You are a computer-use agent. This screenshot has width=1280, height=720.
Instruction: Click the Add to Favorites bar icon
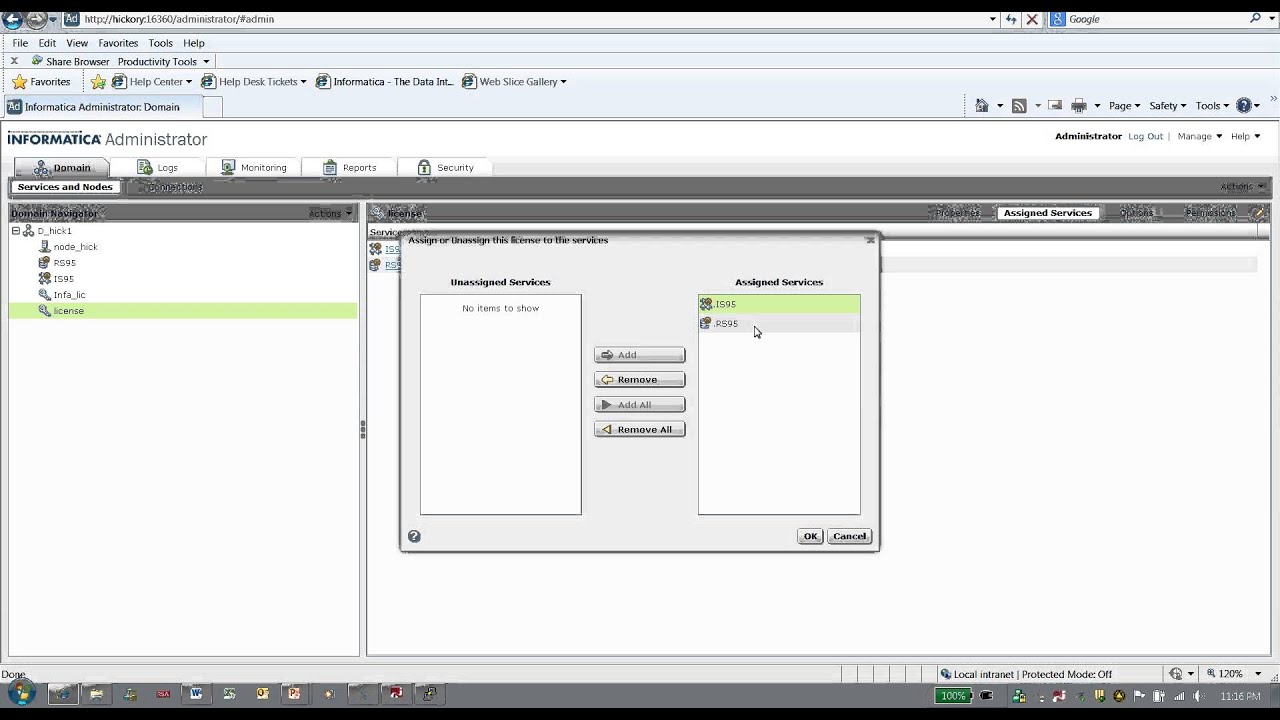(x=98, y=82)
